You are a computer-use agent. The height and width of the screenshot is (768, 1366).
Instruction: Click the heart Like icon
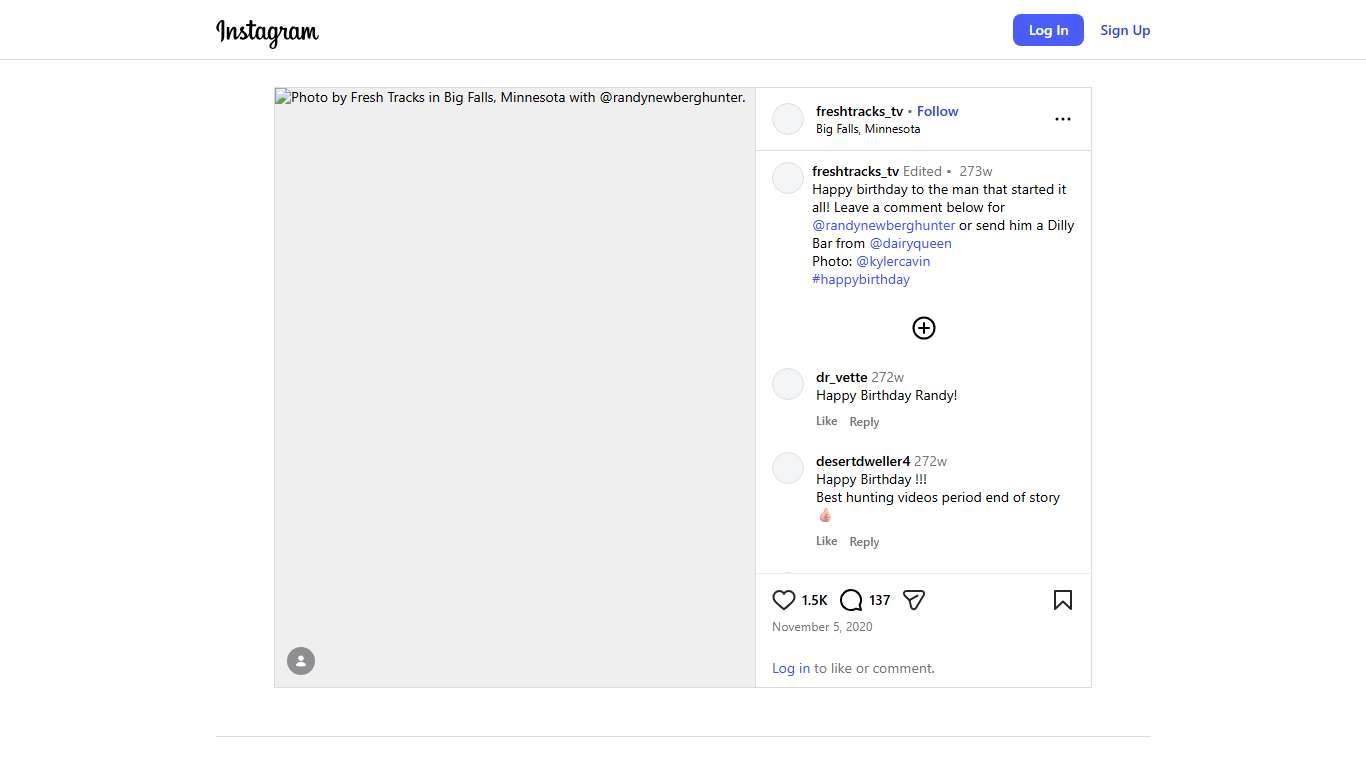784,600
